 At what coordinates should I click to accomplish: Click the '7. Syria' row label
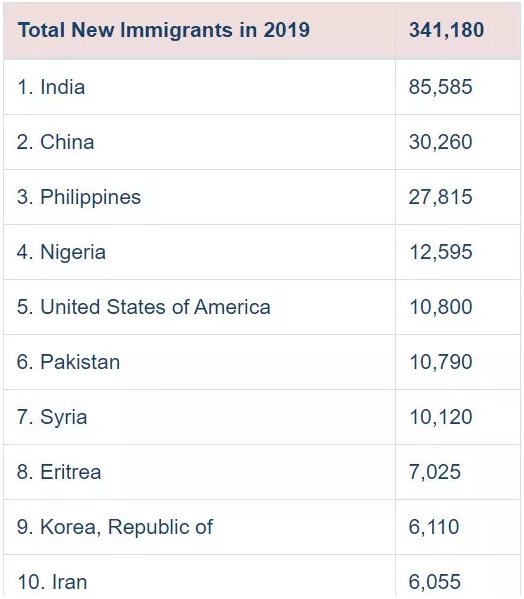pos(52,418)
